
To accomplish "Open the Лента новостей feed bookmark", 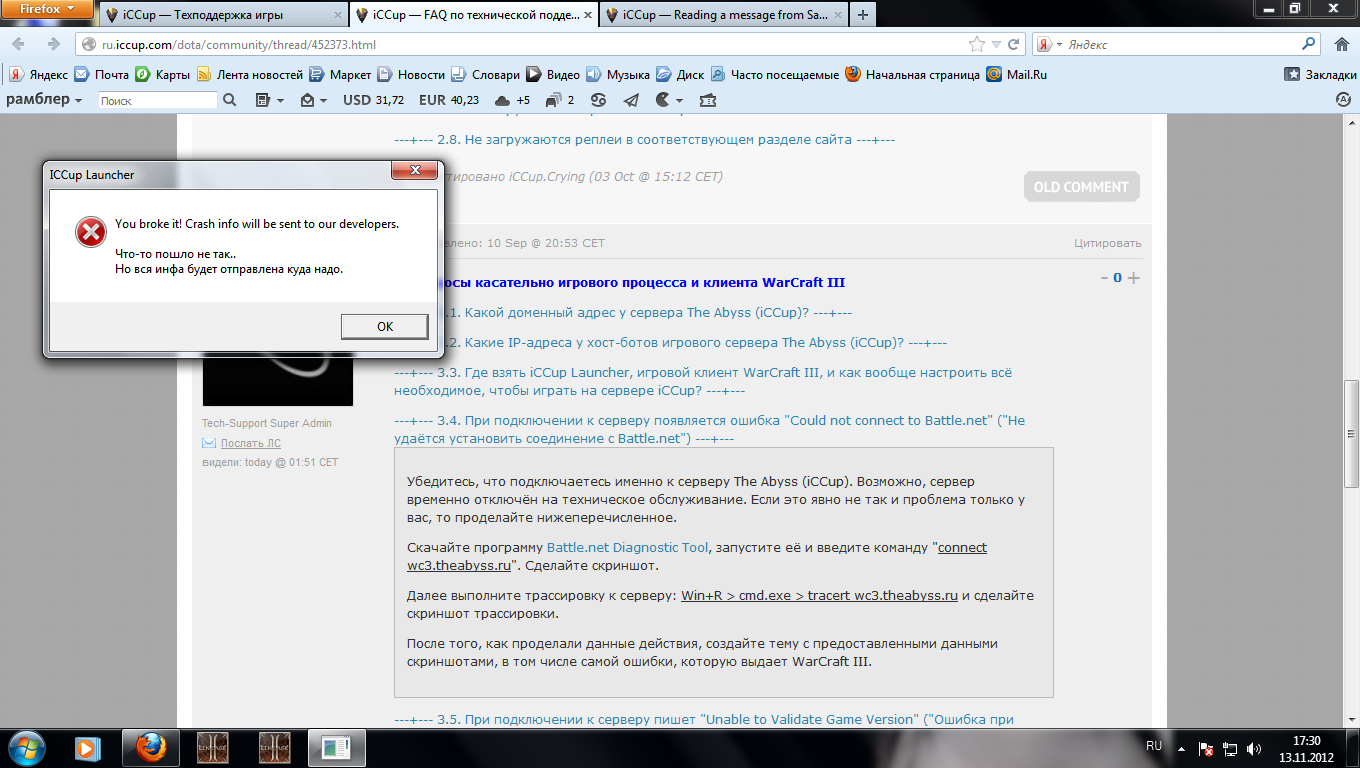I will (250, 74).
